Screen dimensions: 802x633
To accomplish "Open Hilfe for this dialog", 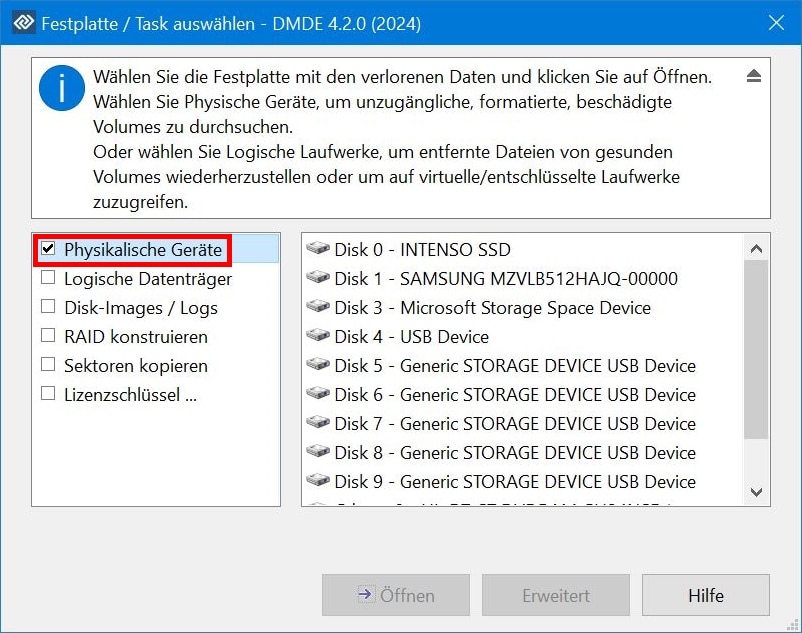I will click(706, 595).
